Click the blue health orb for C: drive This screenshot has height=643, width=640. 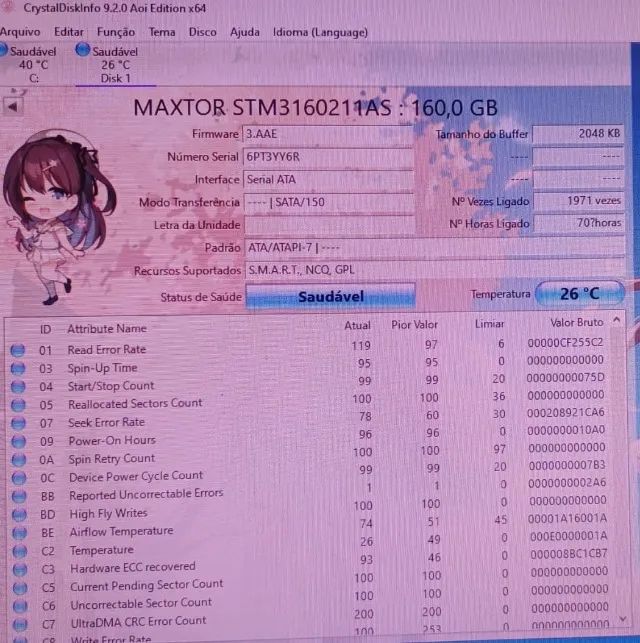pyautogui.click(x=3, y=50)
